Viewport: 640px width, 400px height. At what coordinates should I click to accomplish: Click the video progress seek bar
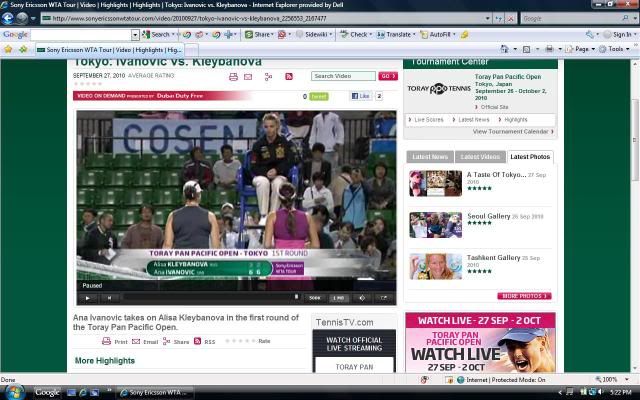click(211, 298)
